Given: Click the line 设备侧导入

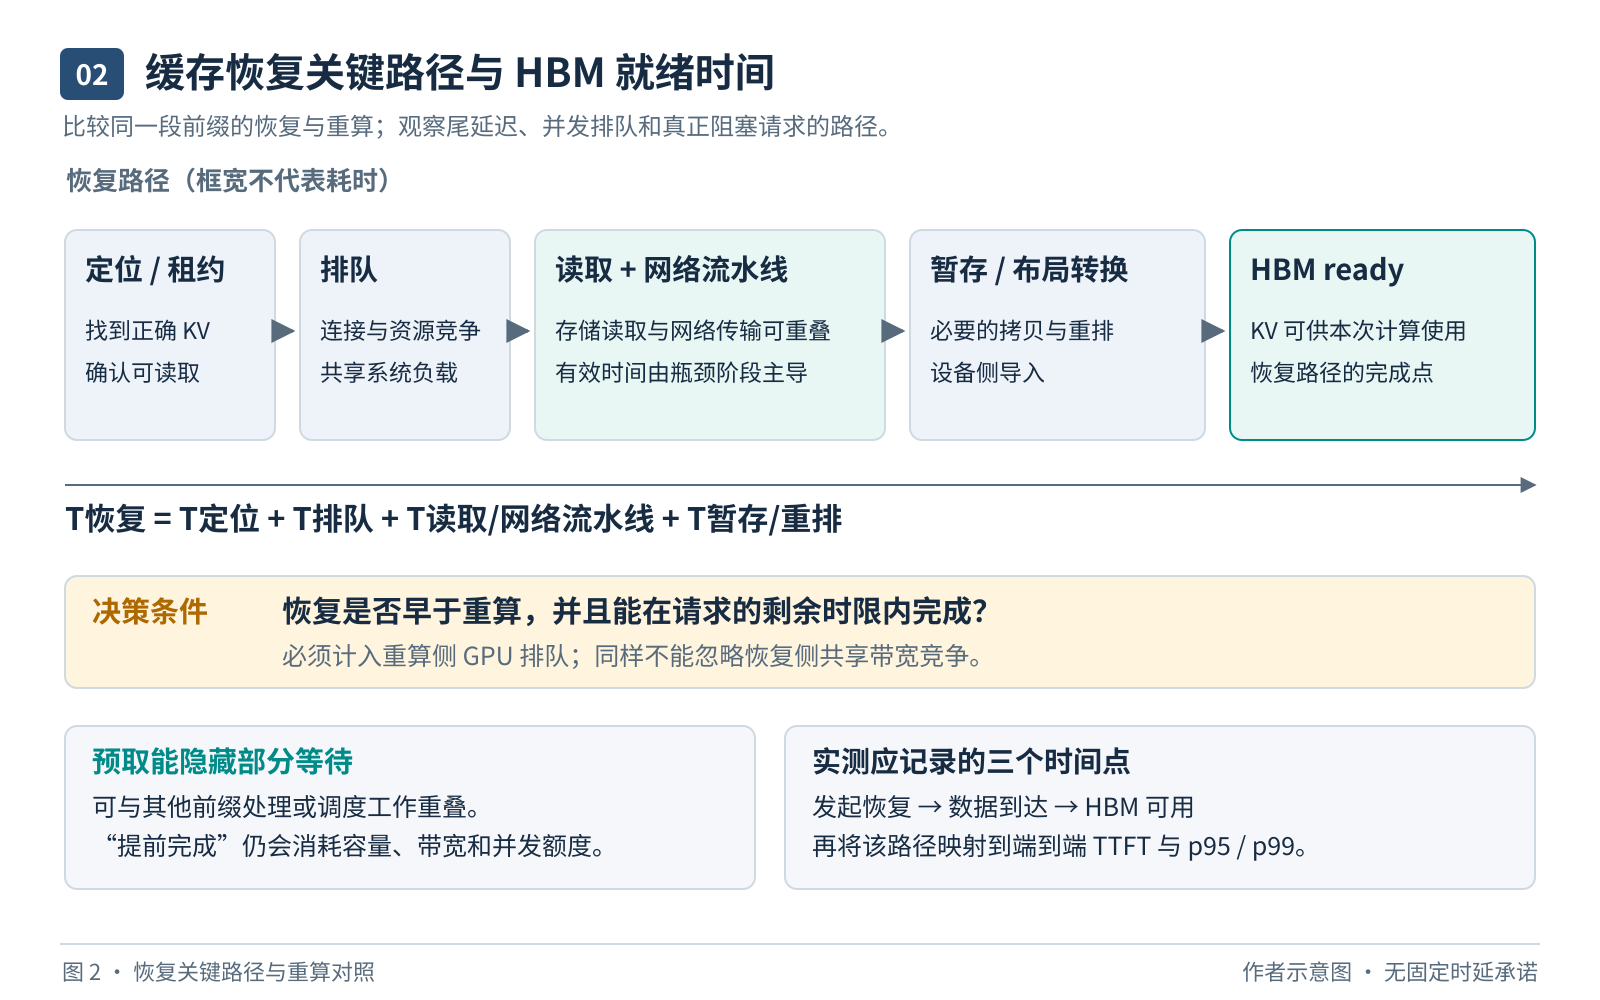Looking at the screenshot, I should 987,373.
